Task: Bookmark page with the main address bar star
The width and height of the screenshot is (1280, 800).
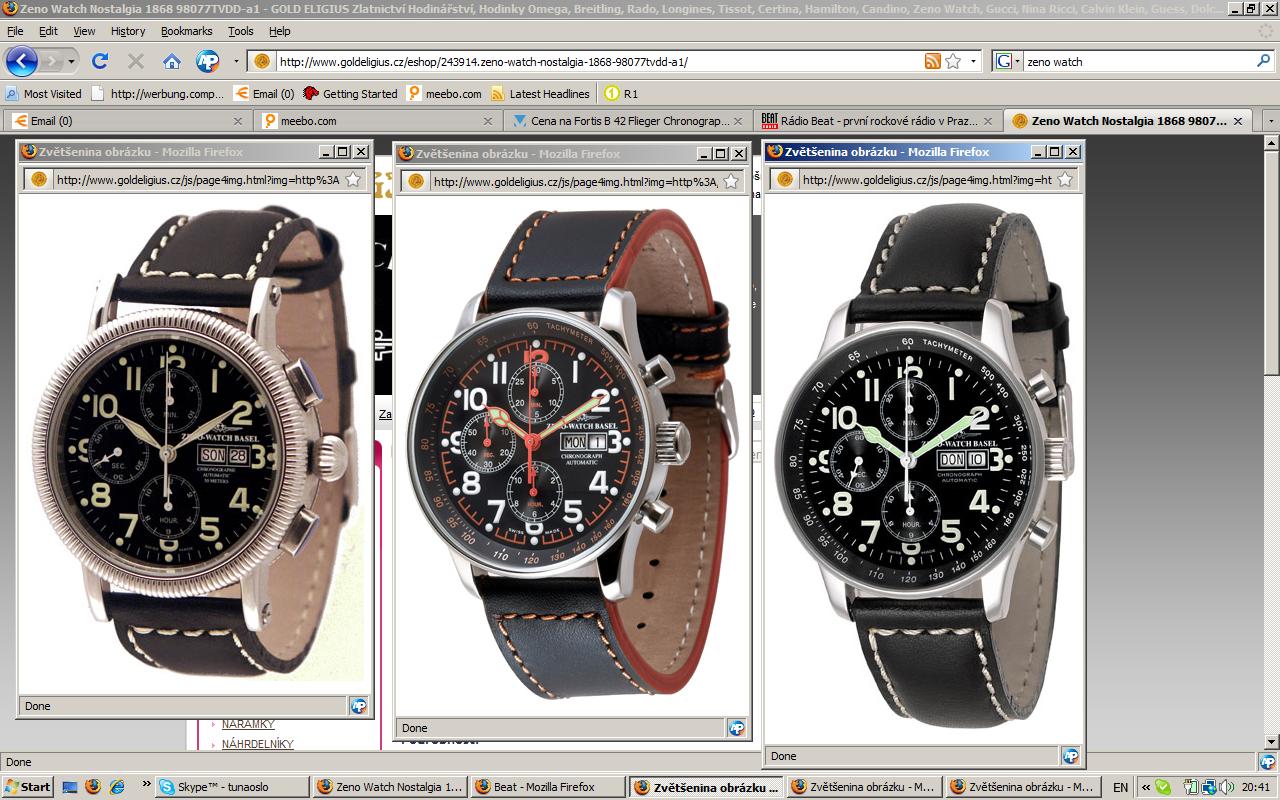Action: [x=953, y=61]
